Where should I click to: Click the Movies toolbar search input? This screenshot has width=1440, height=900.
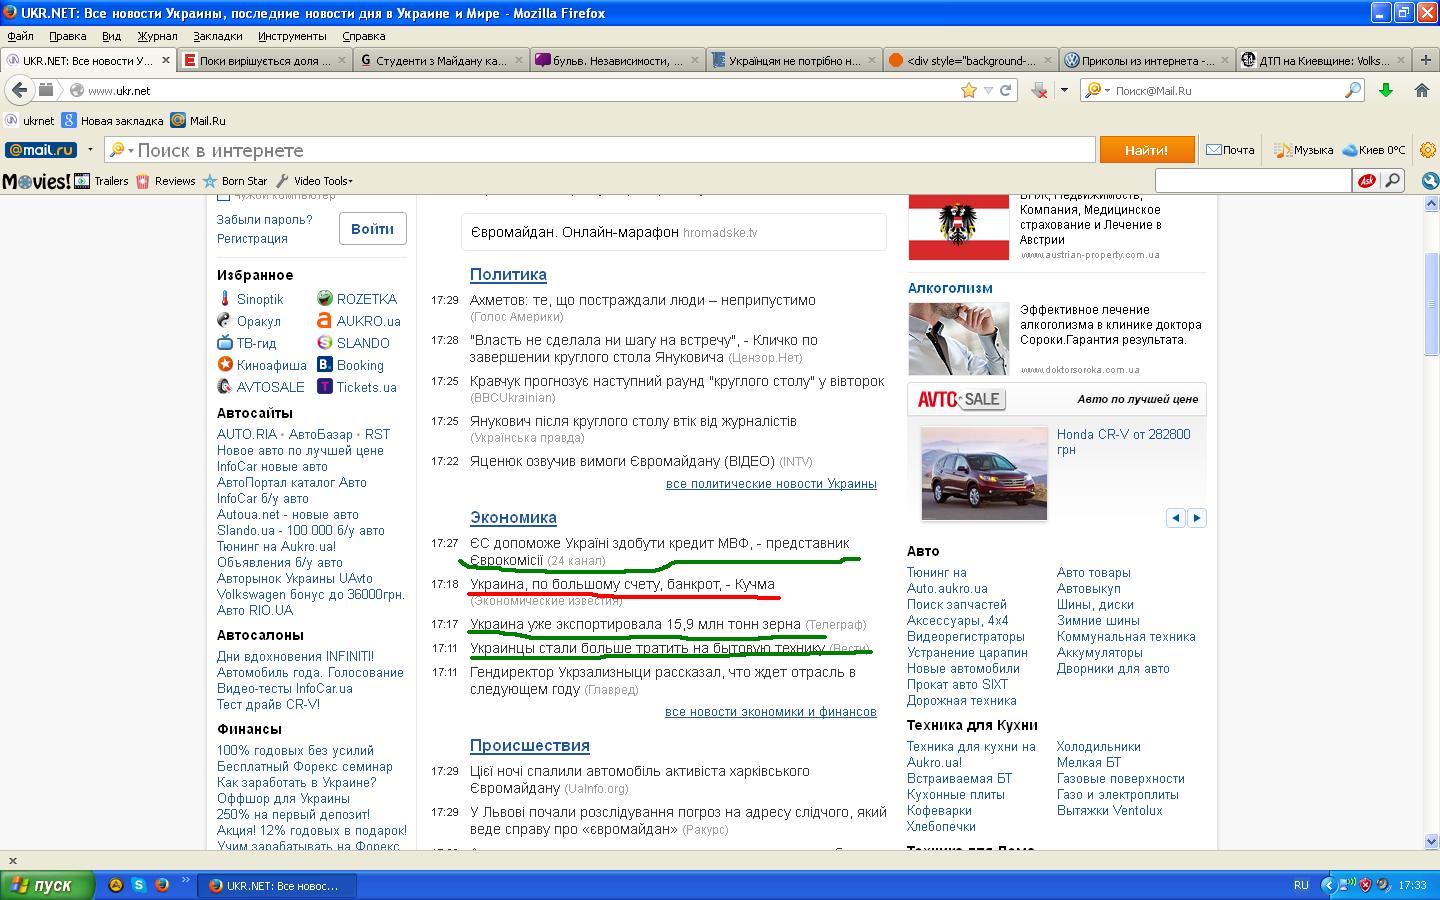[x=1254, y=181]
